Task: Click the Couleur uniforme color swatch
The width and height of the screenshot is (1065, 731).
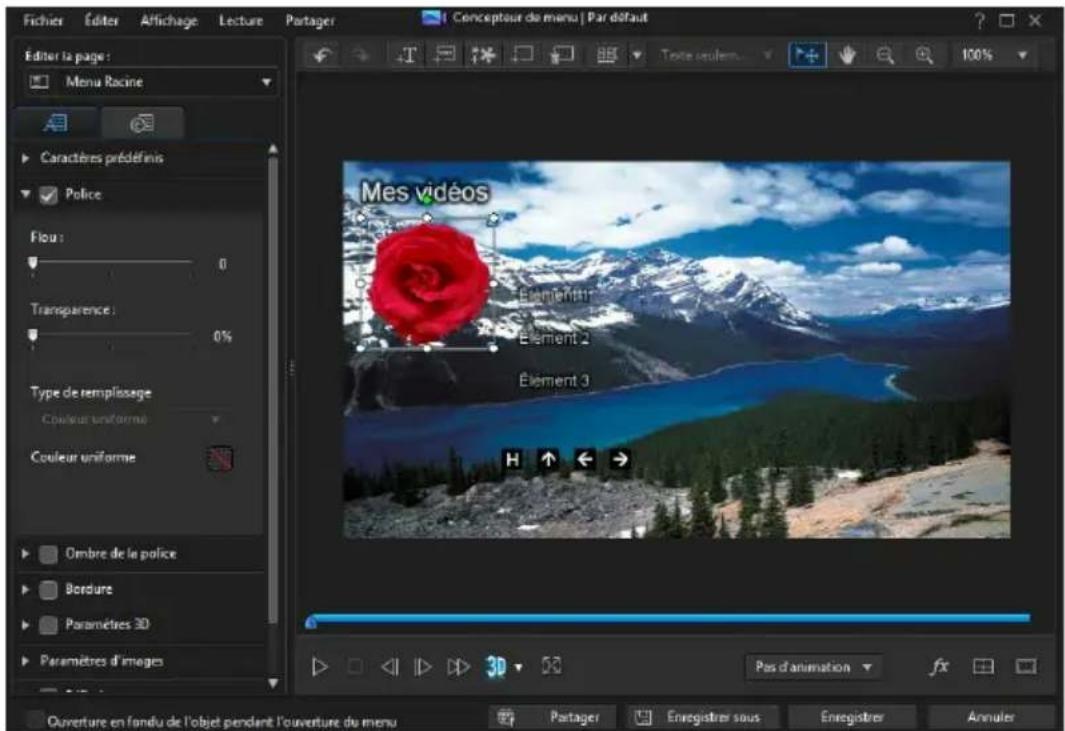Action: click(218, 458)
